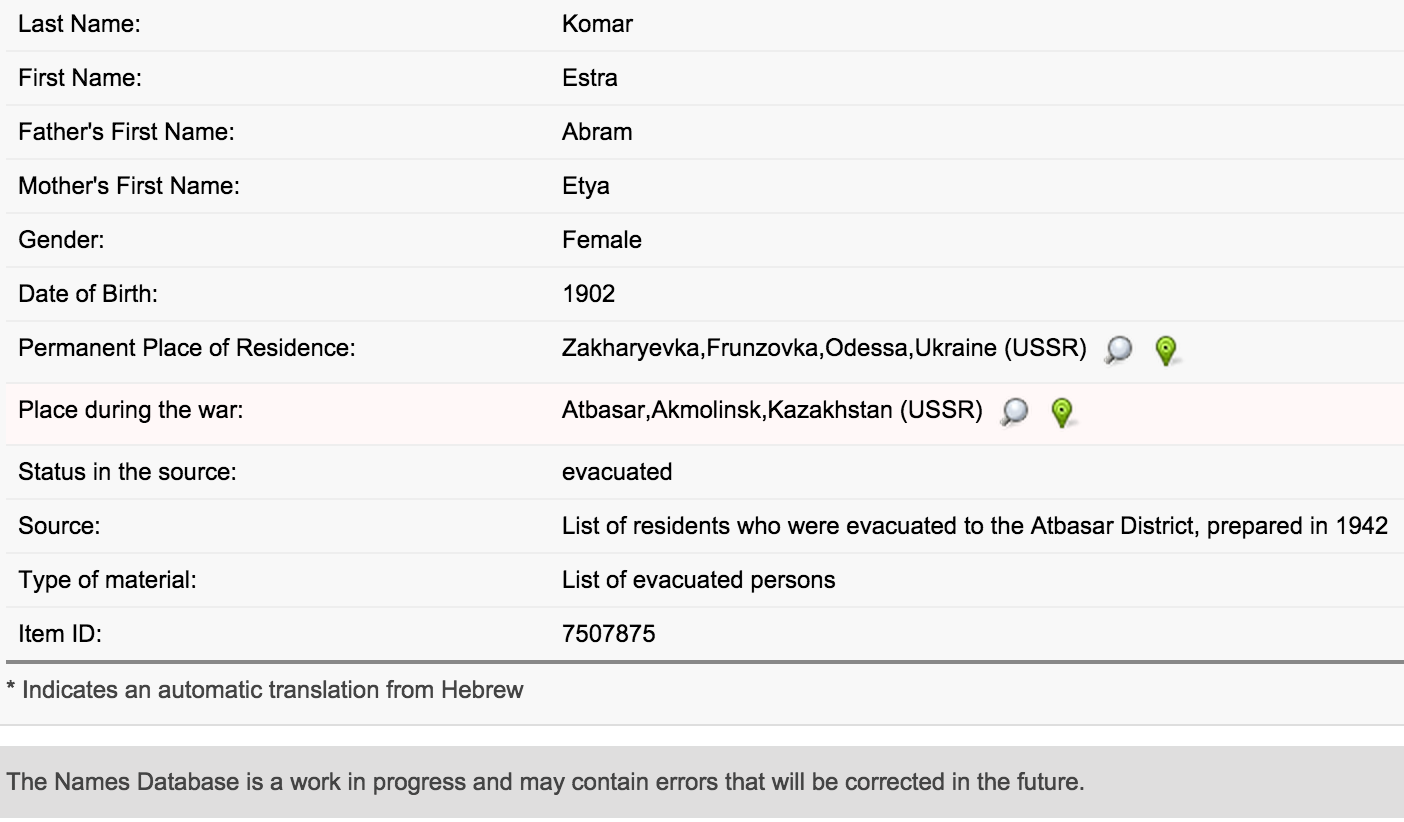The width and height of the screenshot is (1404, 822).
Task: Click the automatic translation from Hebrew note
Action: coord(265,690)
